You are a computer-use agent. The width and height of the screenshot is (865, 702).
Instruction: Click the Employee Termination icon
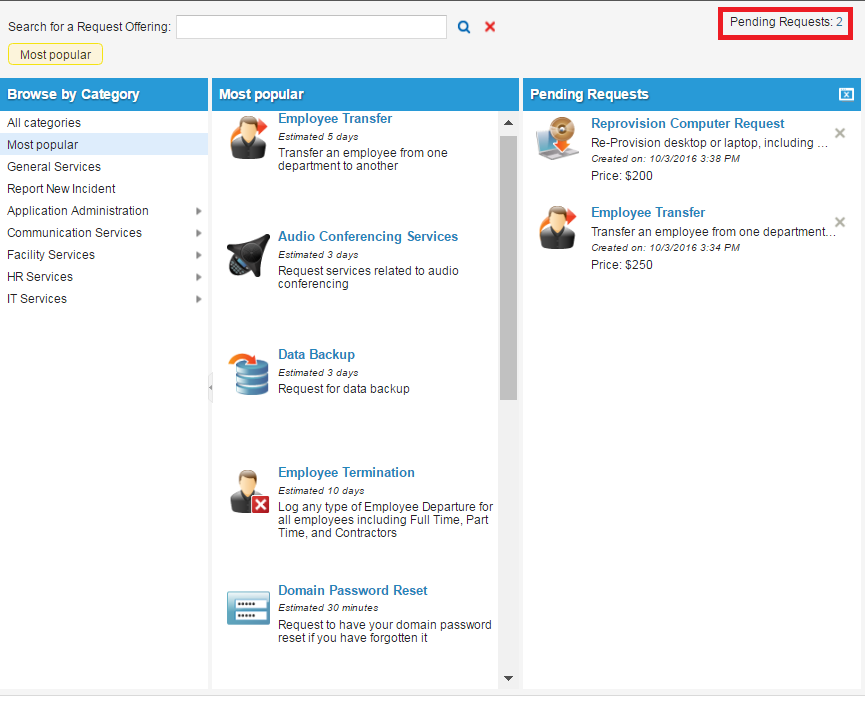point(248,492)
